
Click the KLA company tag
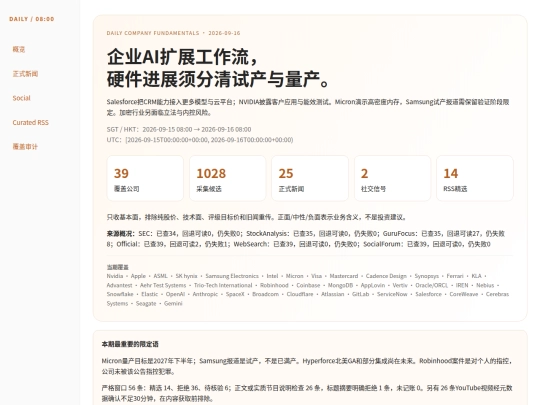pos(476,276)
